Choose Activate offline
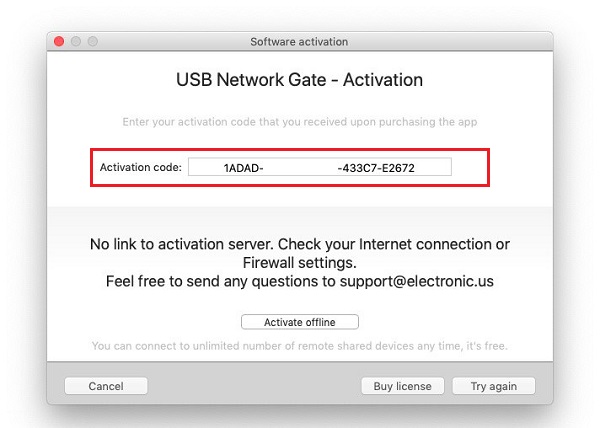 tap(300, 322)
